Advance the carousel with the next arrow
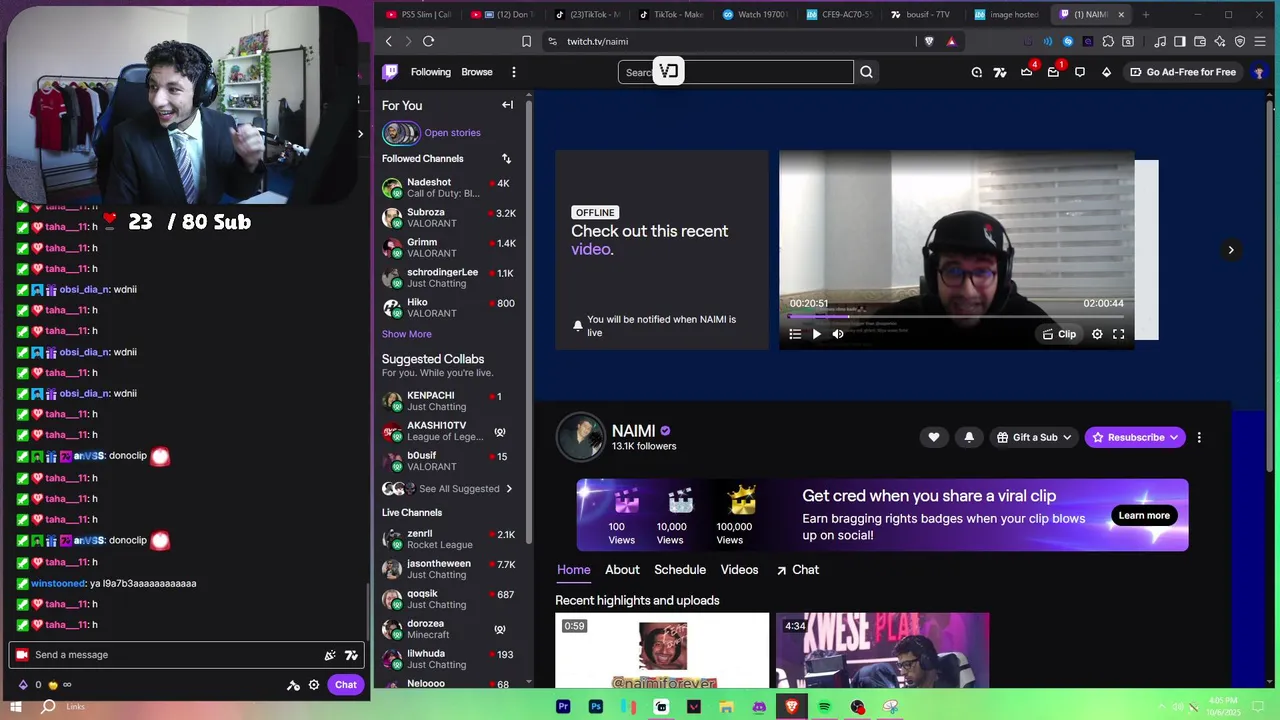 tap(1231, 250)
